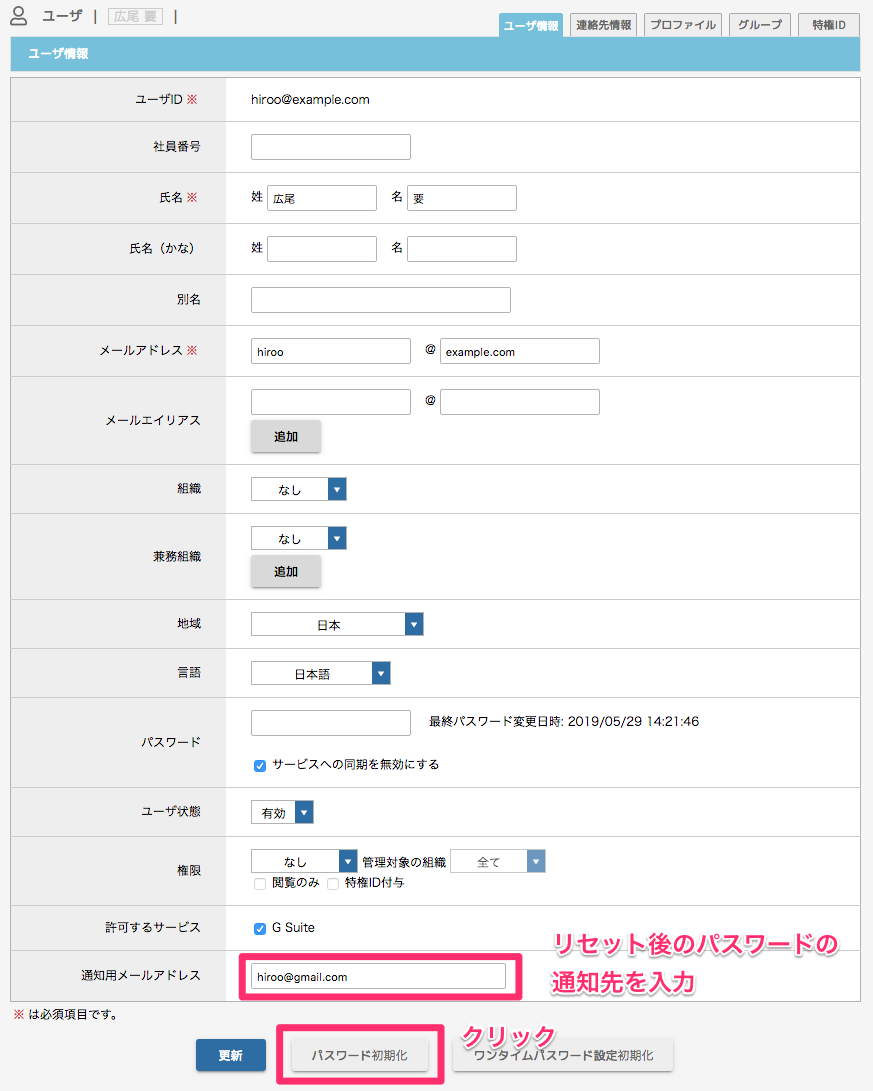Open the 兼務組織 dropdown
The width and height of the screenshot is (873, 1091).
tap(298, 539)
